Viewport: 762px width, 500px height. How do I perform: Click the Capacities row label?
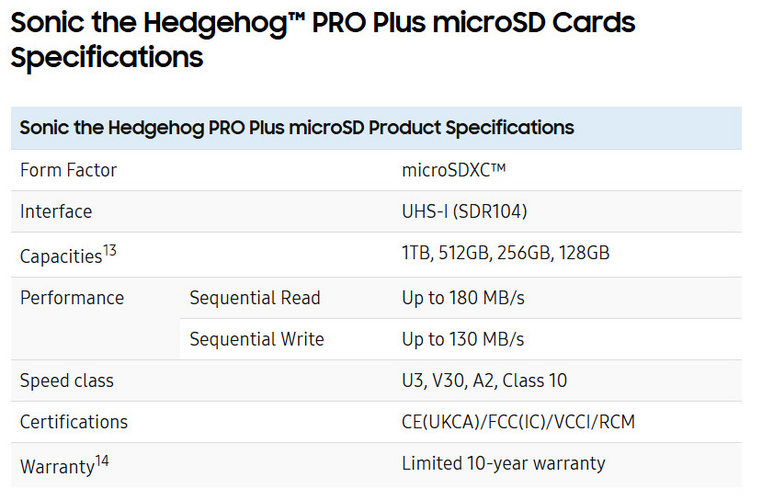tap(61, 256)
